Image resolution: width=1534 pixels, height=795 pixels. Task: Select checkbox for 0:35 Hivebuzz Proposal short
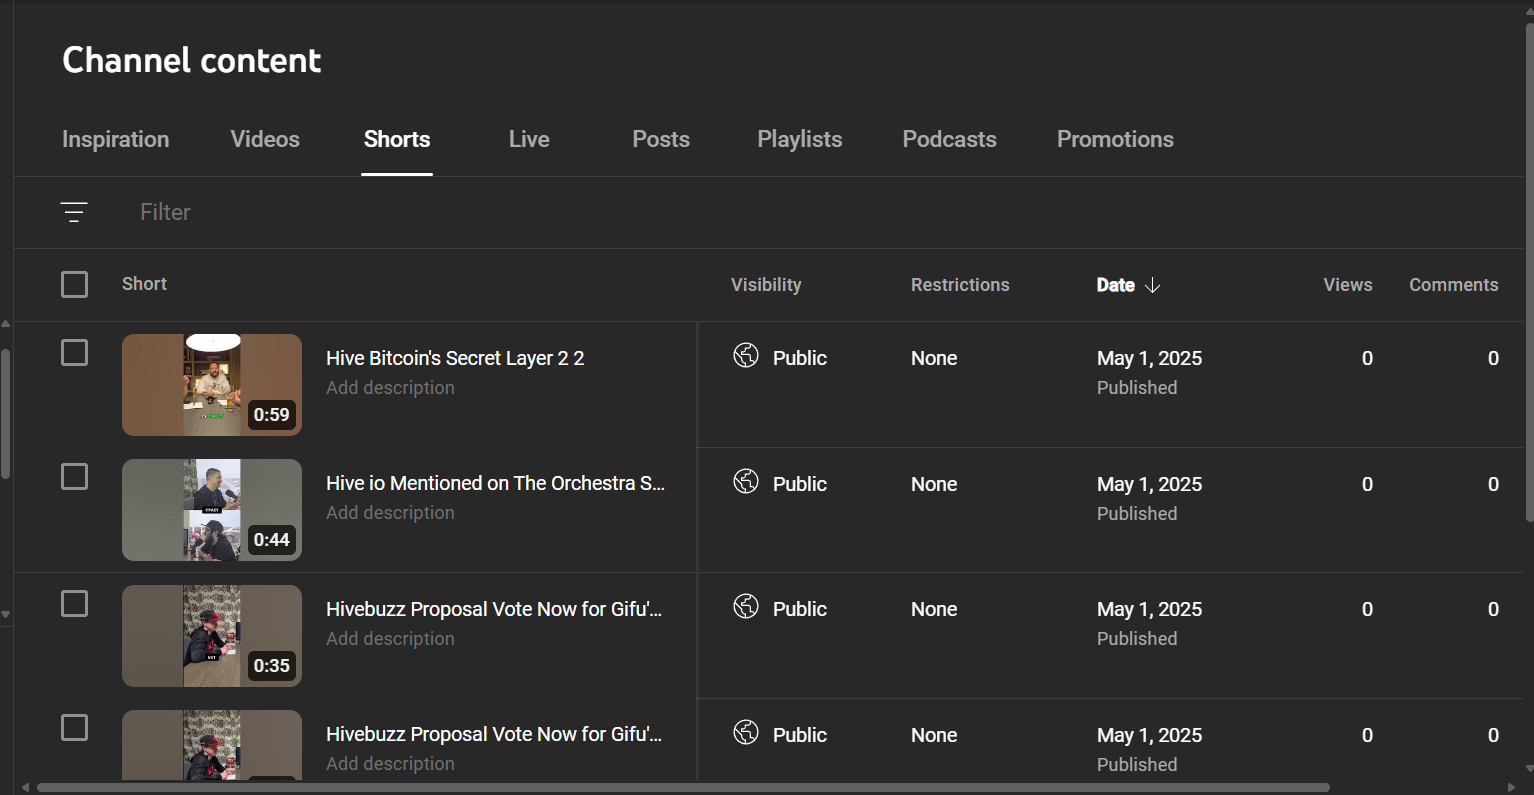point(74,604)
